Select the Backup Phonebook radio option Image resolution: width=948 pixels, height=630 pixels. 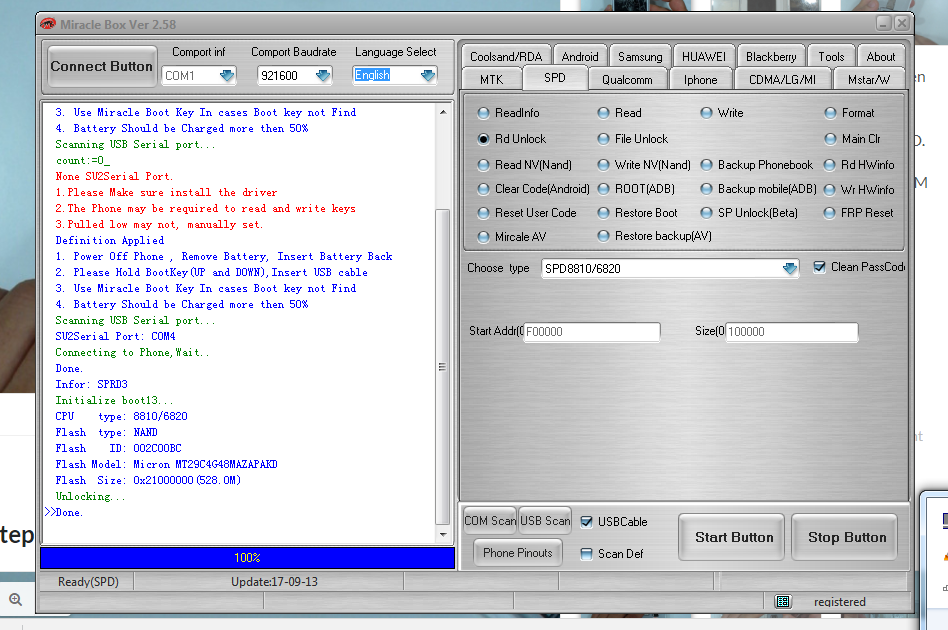tap(756, 165)
